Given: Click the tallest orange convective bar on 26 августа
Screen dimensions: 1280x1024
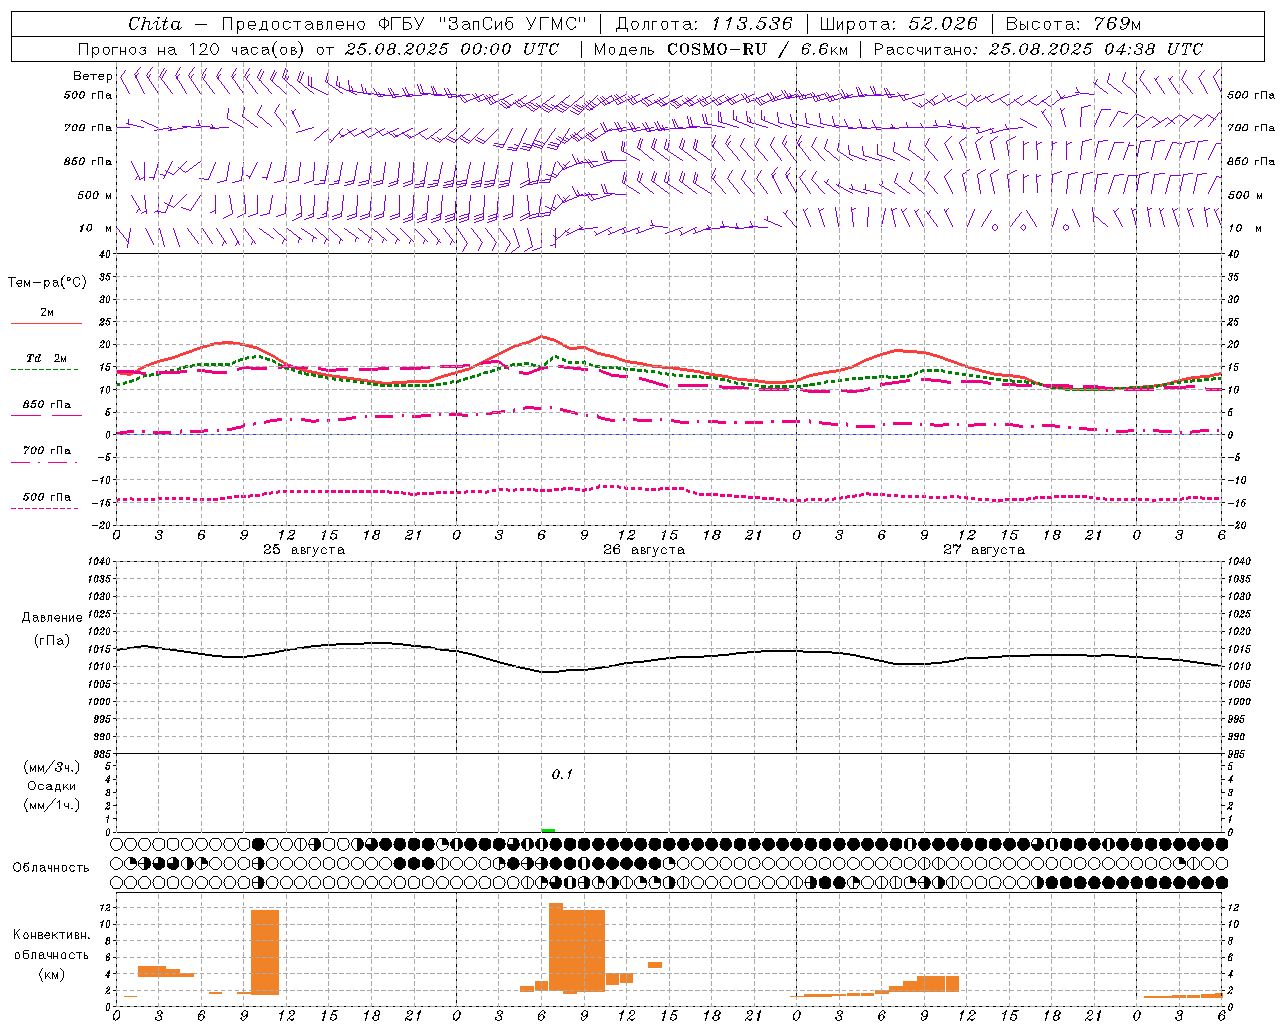Looking at the screenshot, I should pos(556,946).
